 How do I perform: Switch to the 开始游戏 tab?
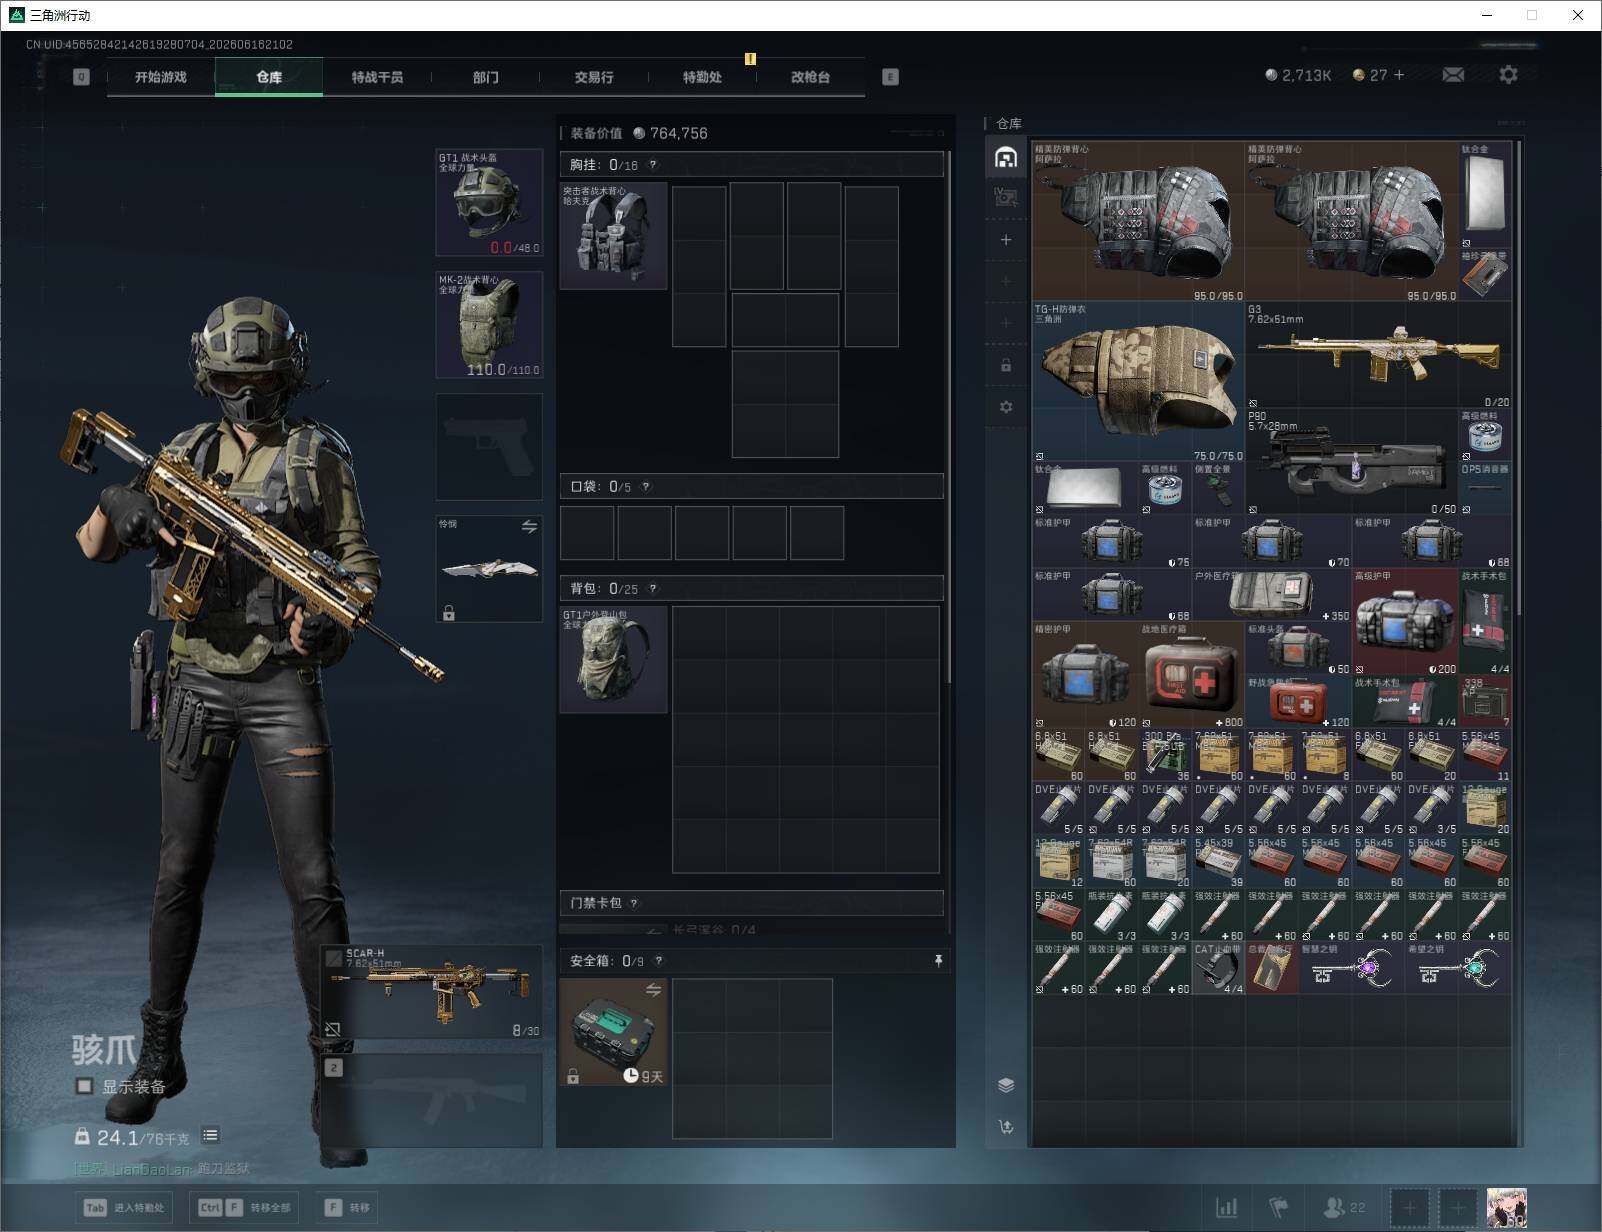[161, 77]
